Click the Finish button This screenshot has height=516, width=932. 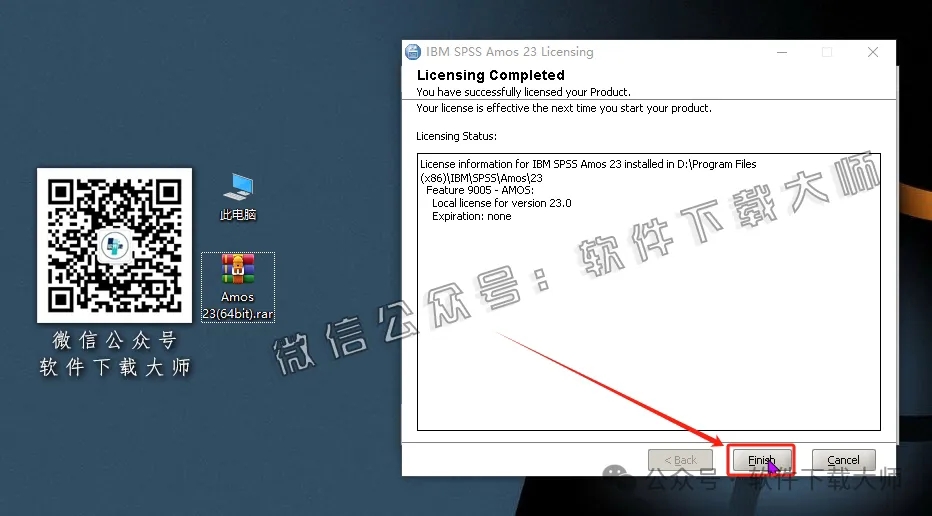click(761, 460)
